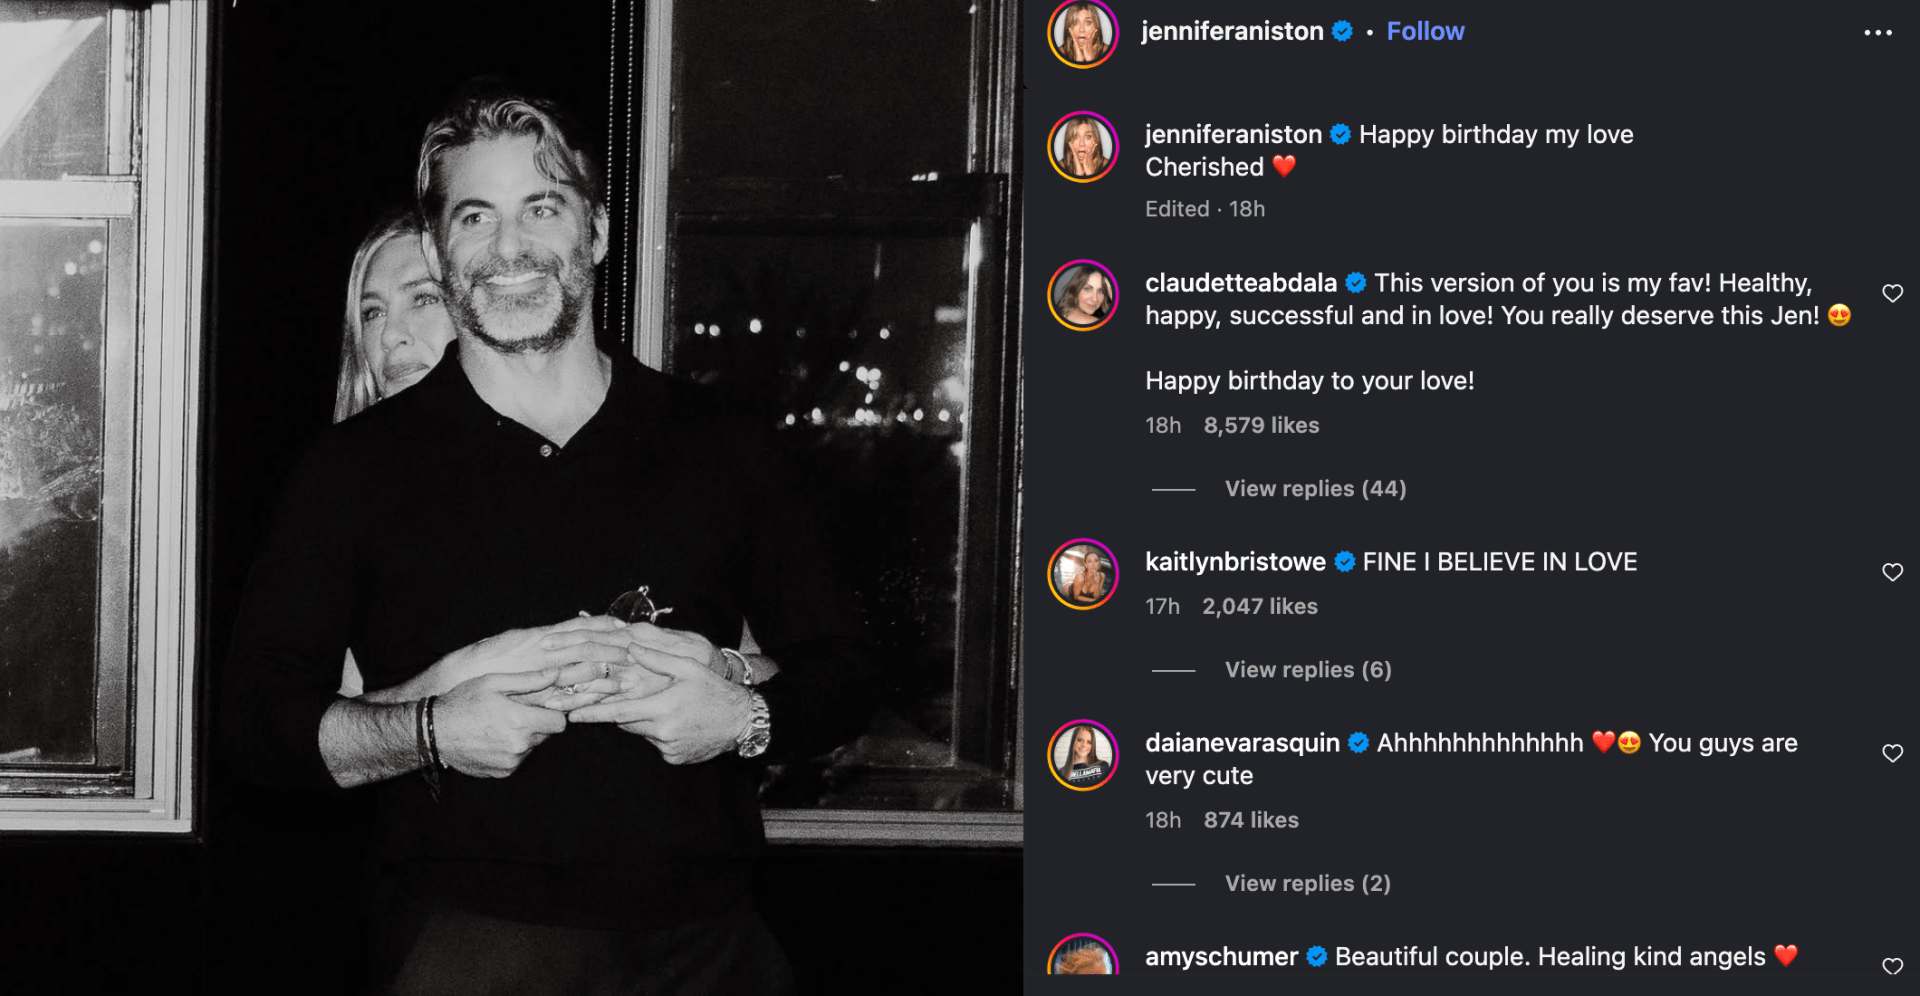Click amyschumer's profile avatar
This screenshot has width=1920, height=996.
click(x=1083, y=960)
